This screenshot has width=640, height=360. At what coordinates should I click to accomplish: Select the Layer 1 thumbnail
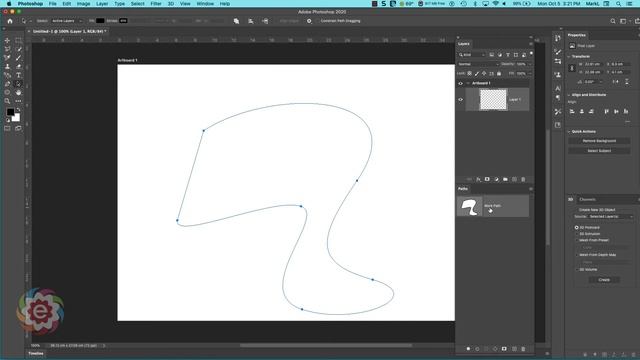[493, 100]
